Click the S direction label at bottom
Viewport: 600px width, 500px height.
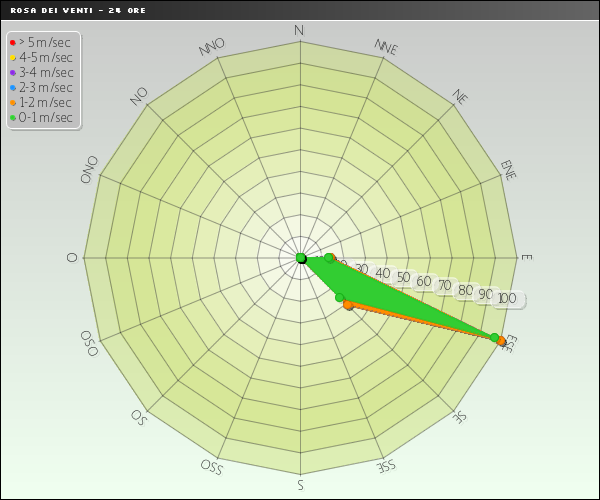click(x=300, y=485)
